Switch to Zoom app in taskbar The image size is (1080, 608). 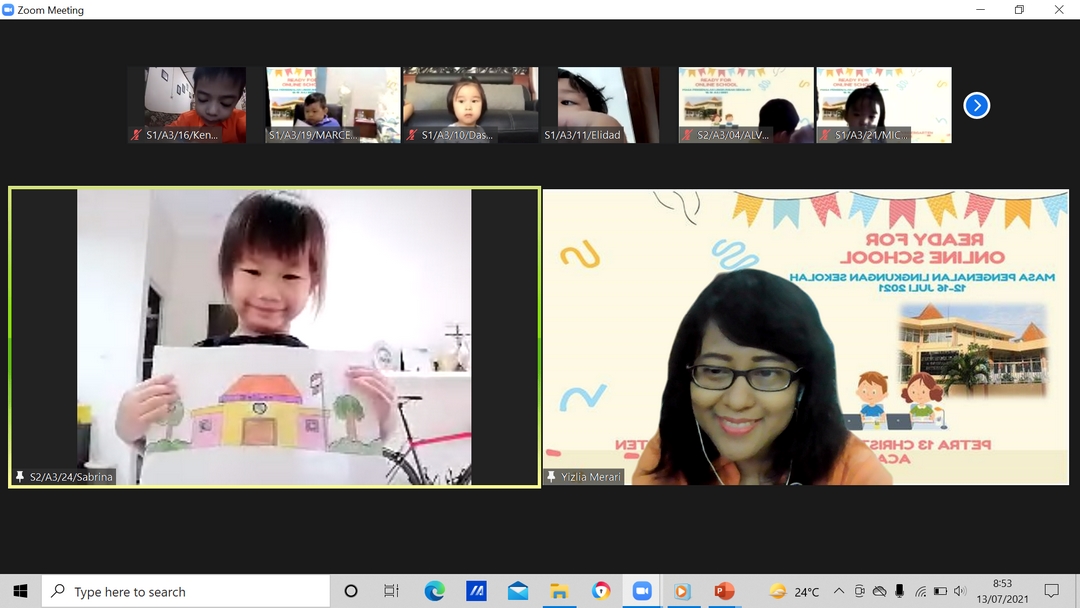coord(641,591)
